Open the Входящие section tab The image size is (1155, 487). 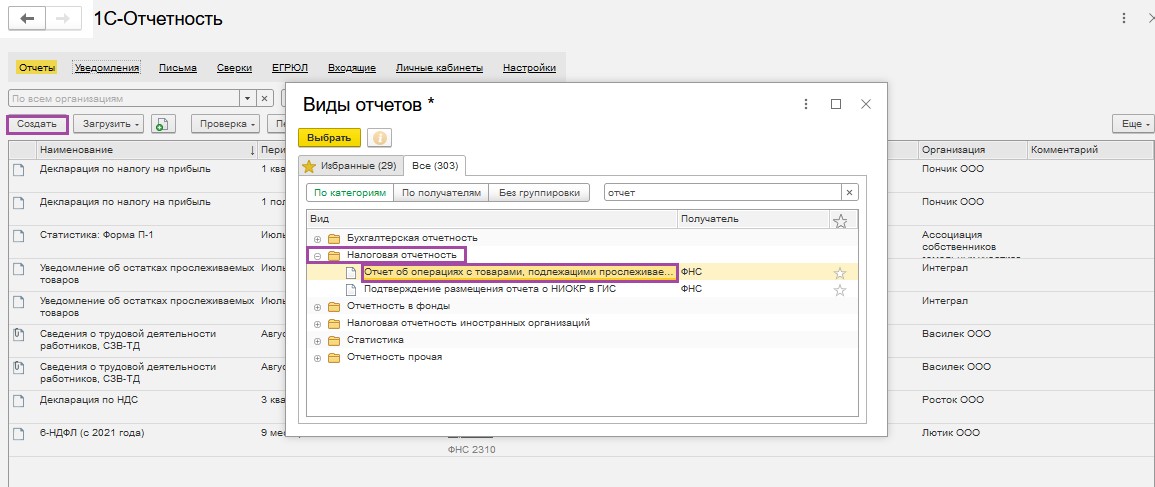click(x=352, y=68)
